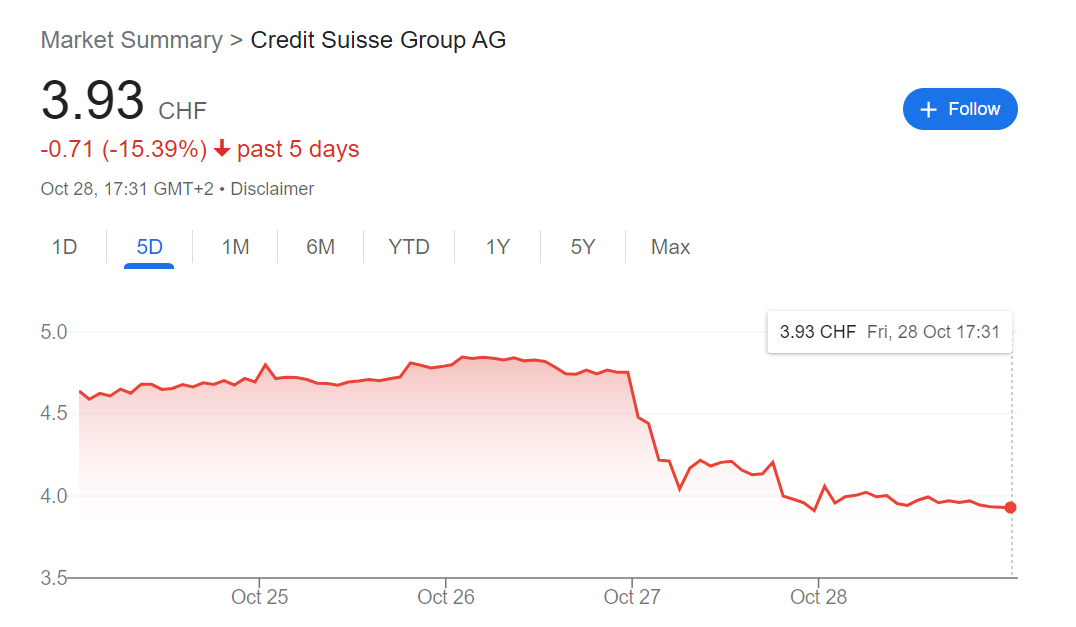This screenshot has width=1076, height=627.
Task: Open the Market Summary breadcrumb link
Action: pyautogui.click(x=132, y=40)
